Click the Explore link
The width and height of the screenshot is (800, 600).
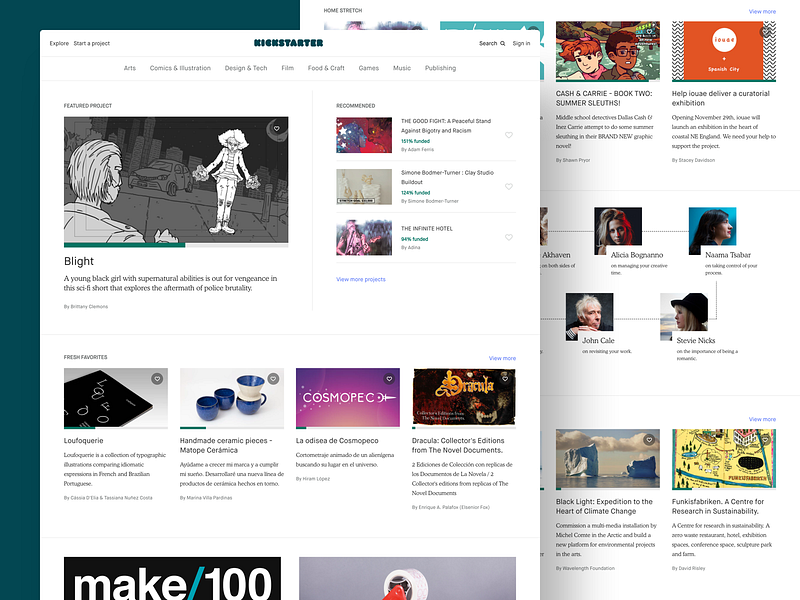[59, 43]
